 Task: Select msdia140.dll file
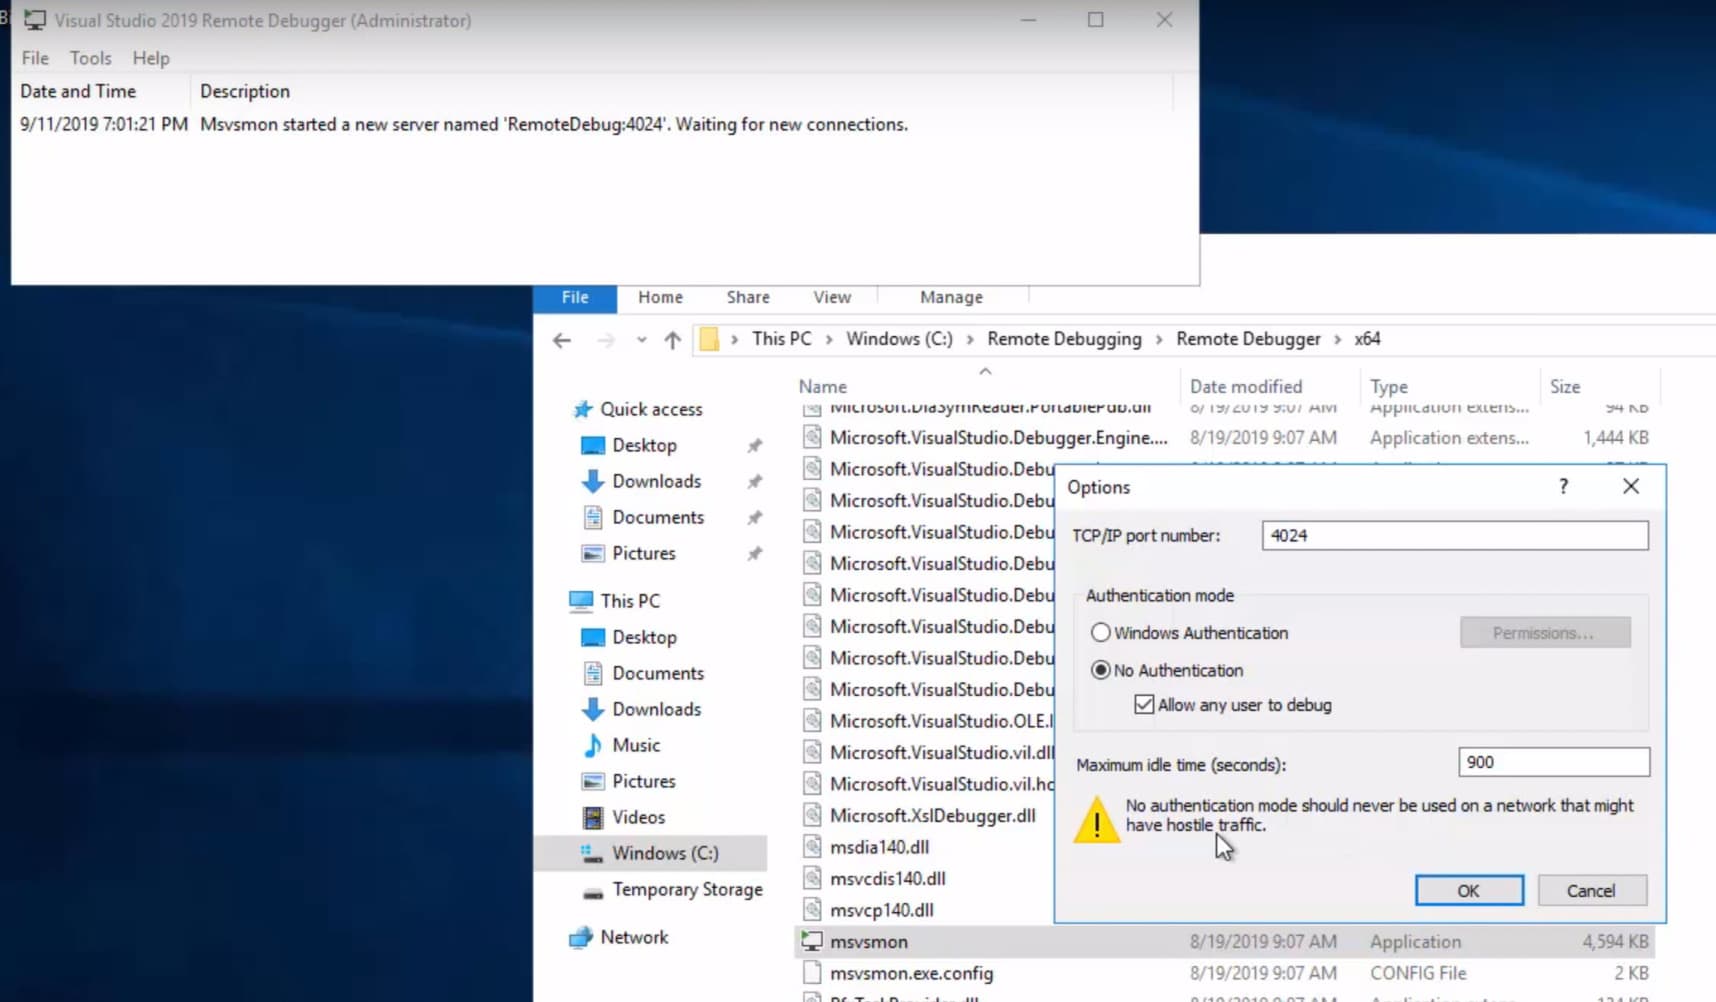point(879,847)
